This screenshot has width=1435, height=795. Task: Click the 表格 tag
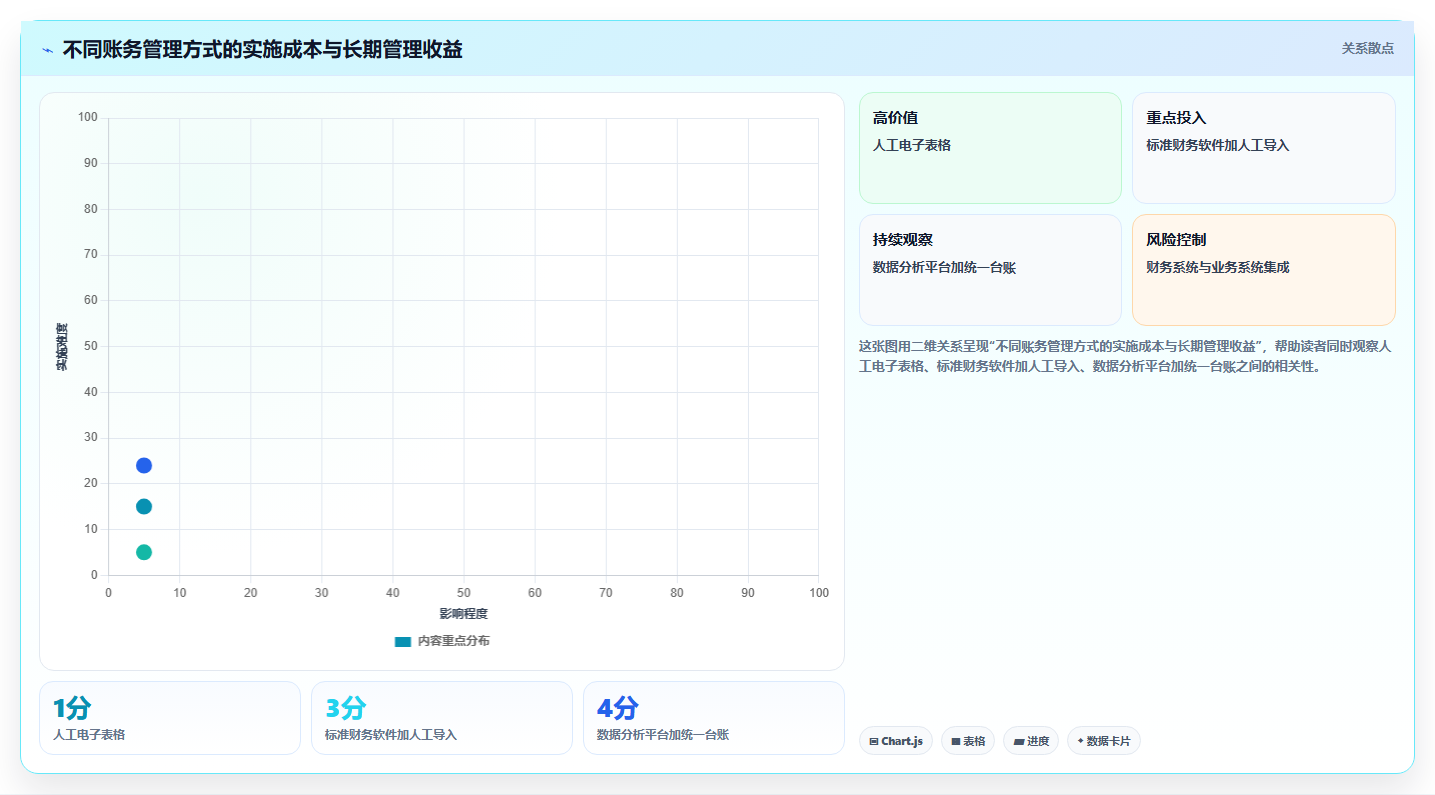click(968, 741)
